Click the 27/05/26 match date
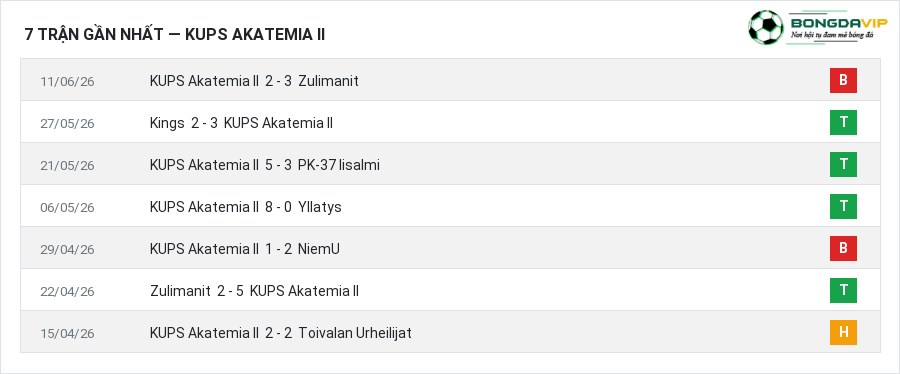This screenshot has width=900, height=374. click(67, 123)
